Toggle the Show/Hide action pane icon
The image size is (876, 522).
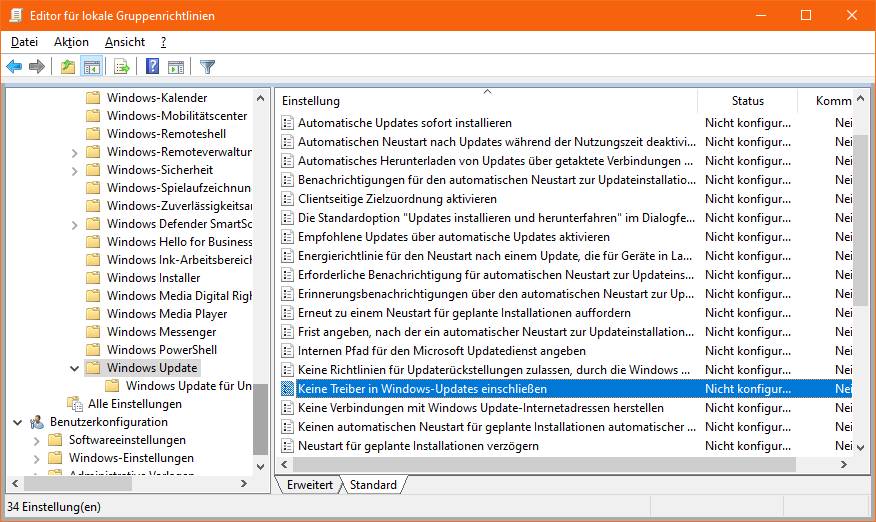click(176, 67)
